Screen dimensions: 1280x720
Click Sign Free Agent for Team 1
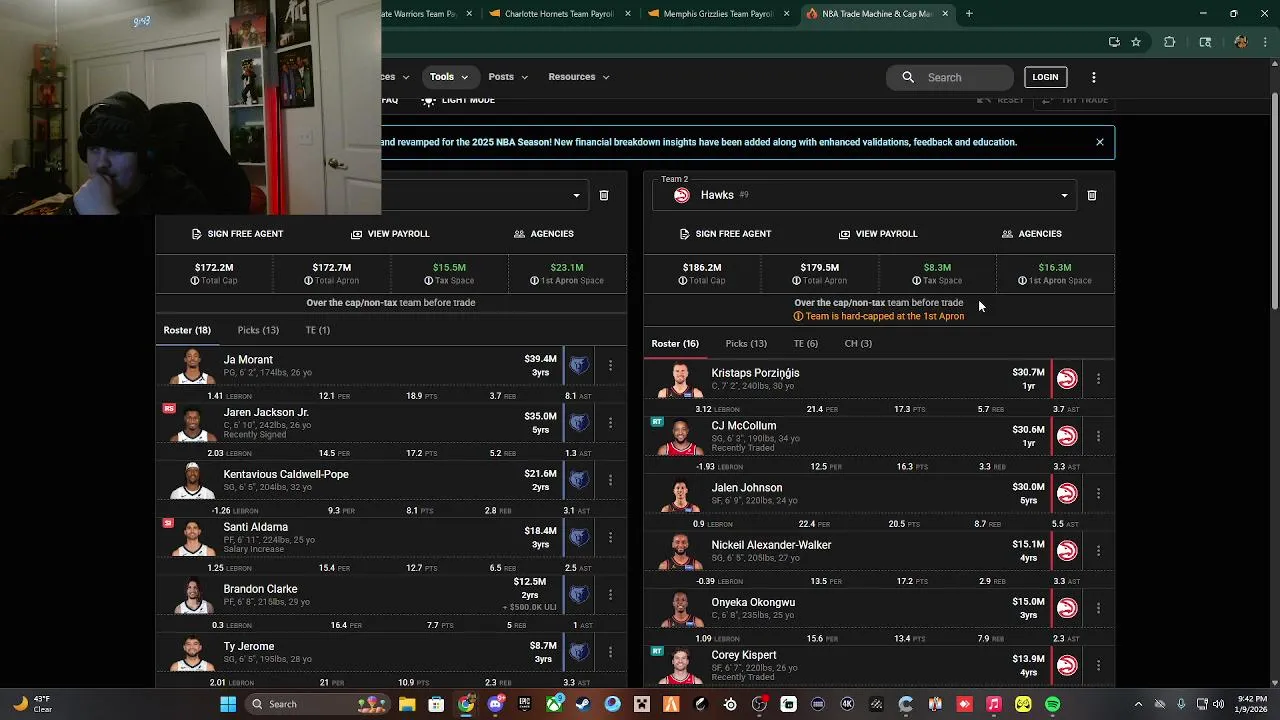(x=237, y=234)
